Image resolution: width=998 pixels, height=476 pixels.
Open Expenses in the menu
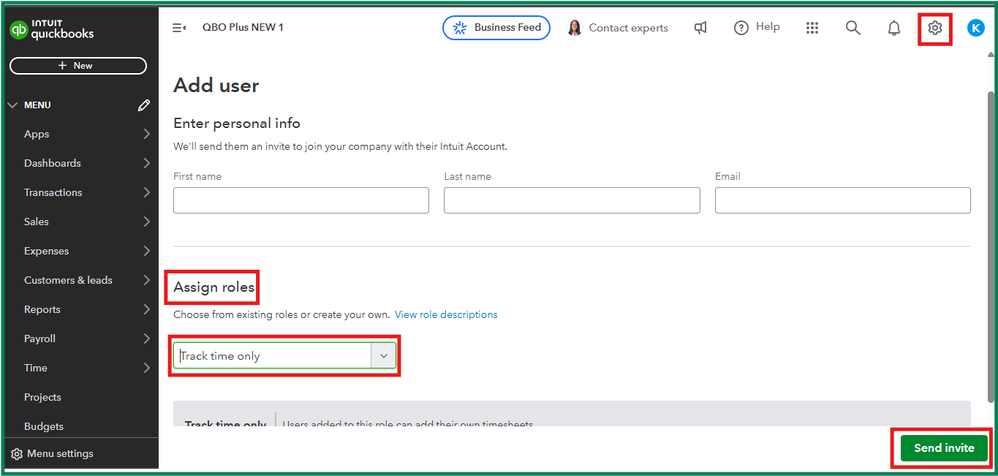[x=46, y=251]
